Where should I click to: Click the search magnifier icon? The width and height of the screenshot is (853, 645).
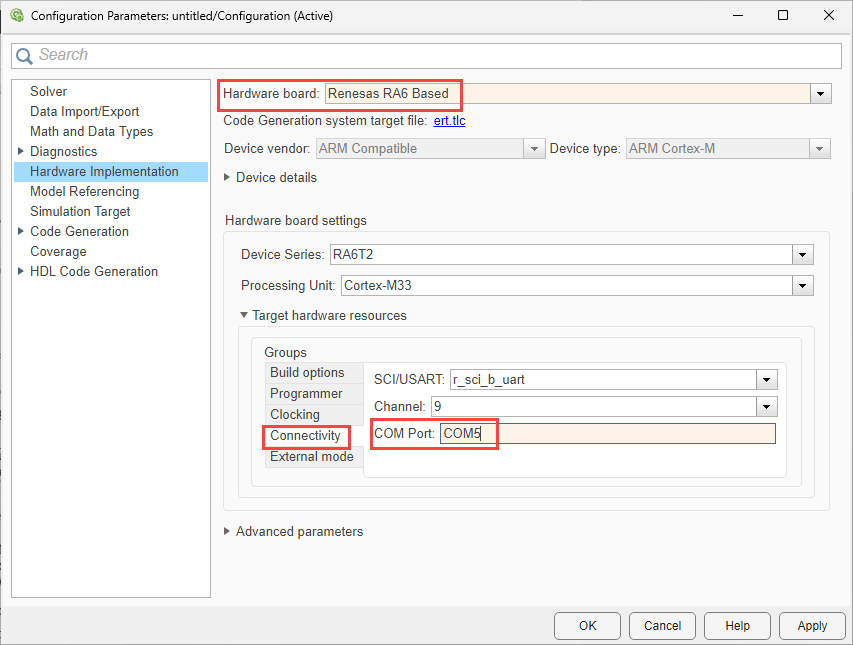26,56
